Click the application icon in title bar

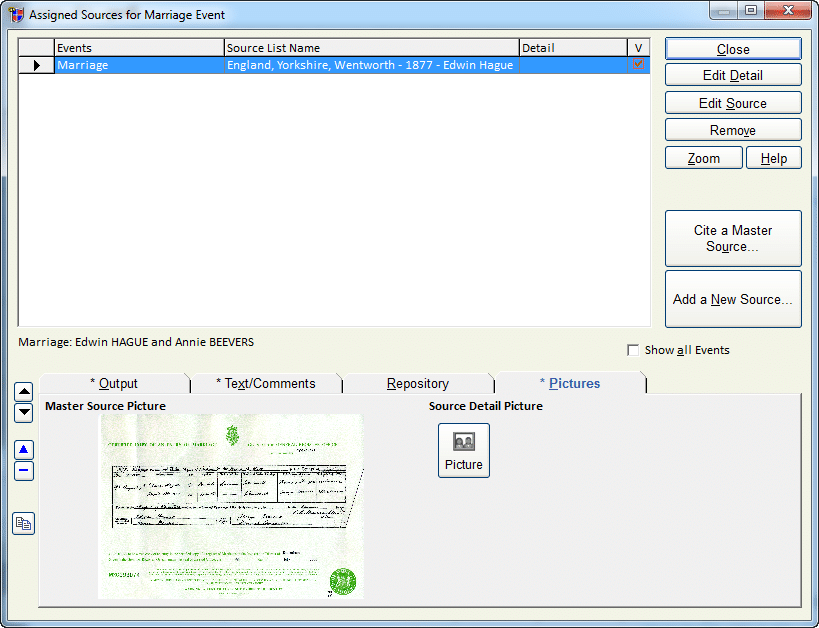pos(17,15)
